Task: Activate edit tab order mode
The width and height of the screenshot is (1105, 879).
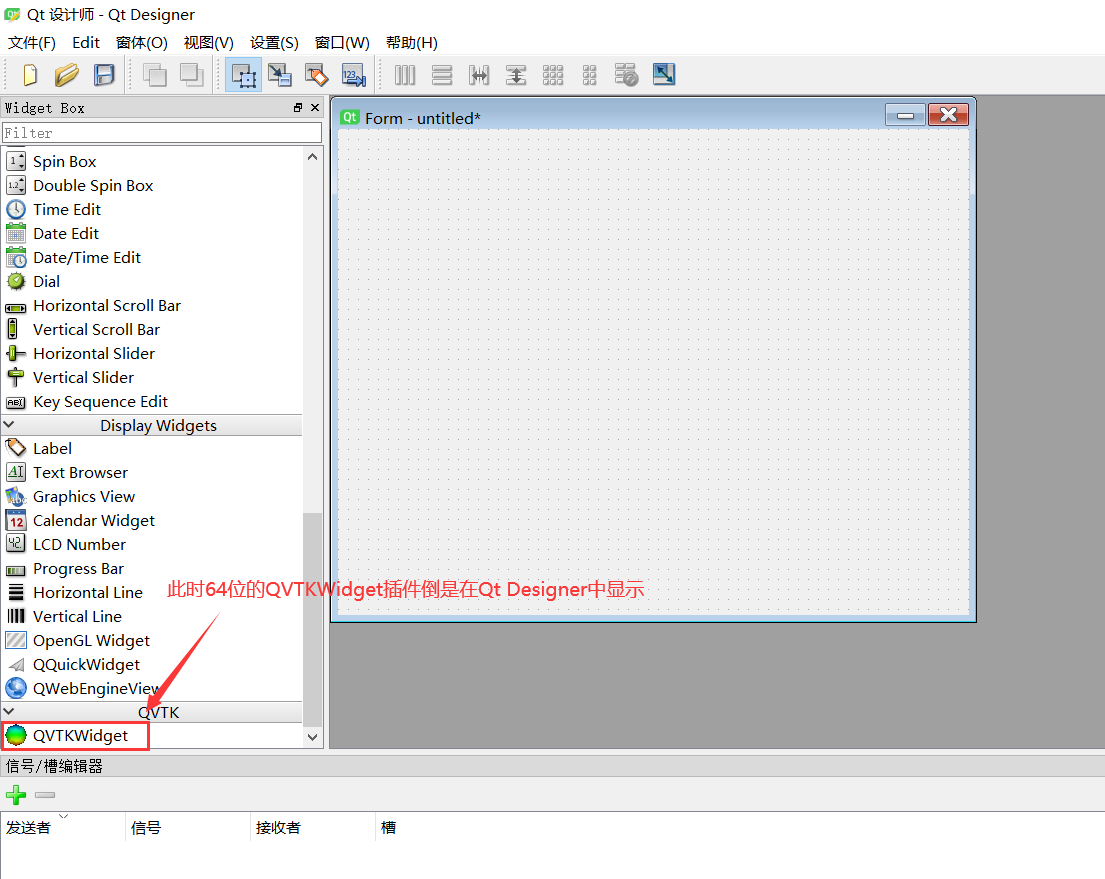Action: click(x=353, y=74)
